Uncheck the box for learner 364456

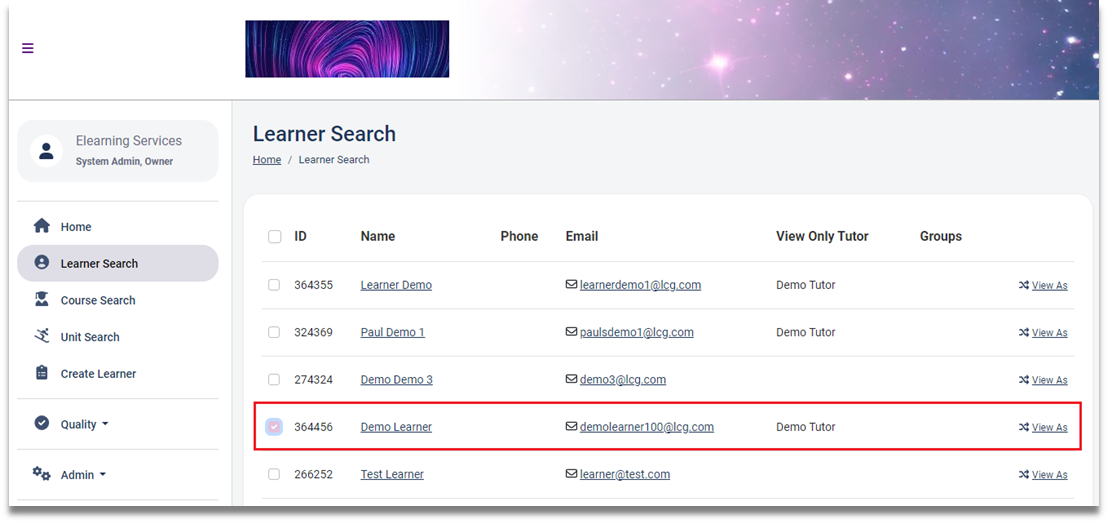tap(273, 427)
